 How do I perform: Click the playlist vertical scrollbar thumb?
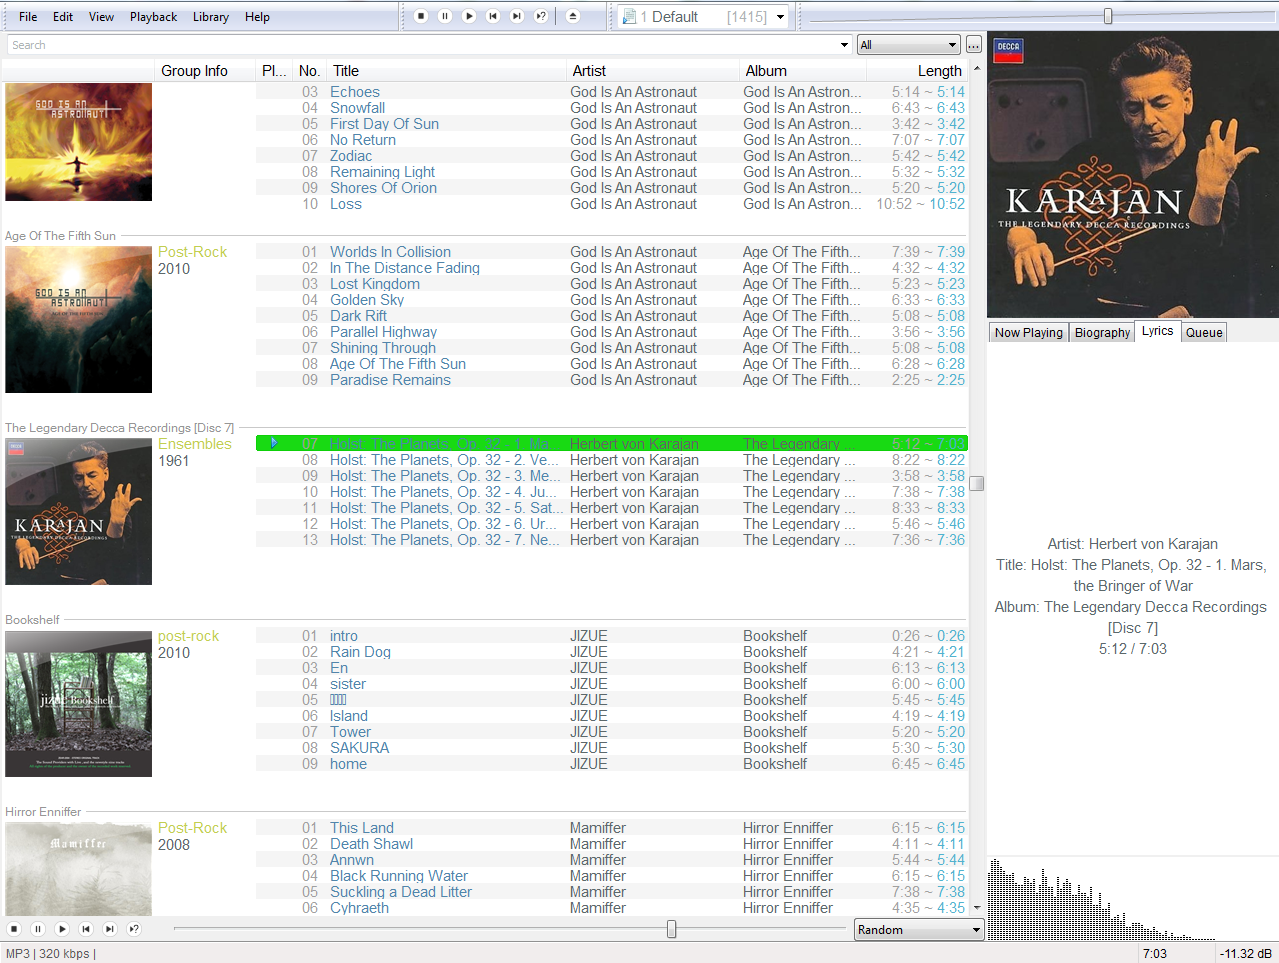pyautogui.click(x=976, y=484)
